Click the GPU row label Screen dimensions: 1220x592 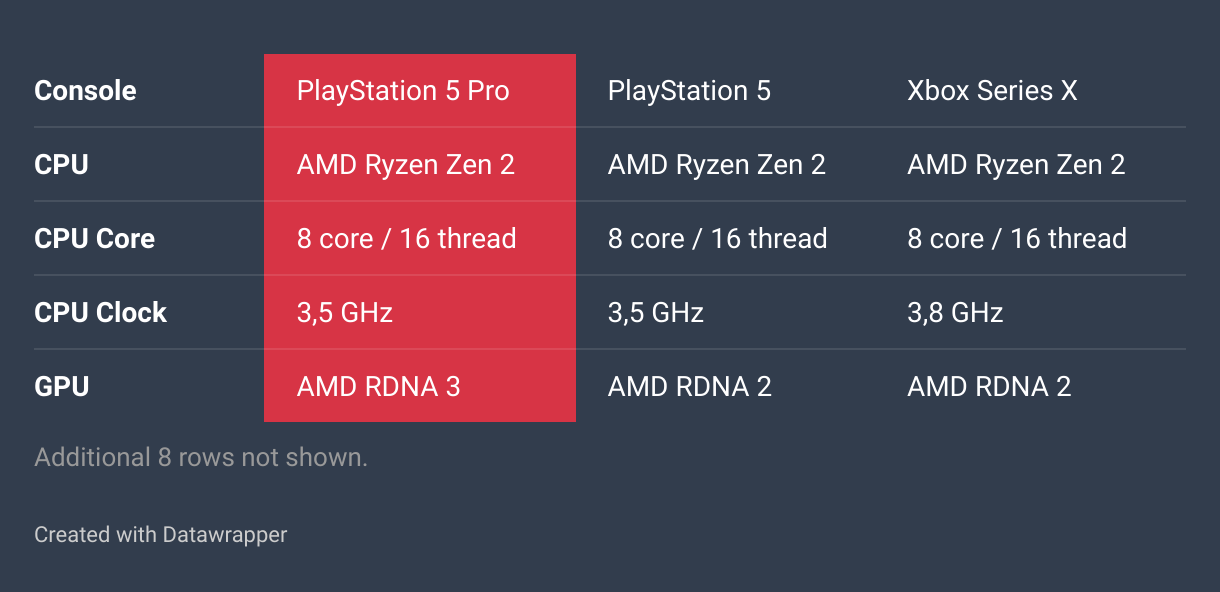coord(62,387)
